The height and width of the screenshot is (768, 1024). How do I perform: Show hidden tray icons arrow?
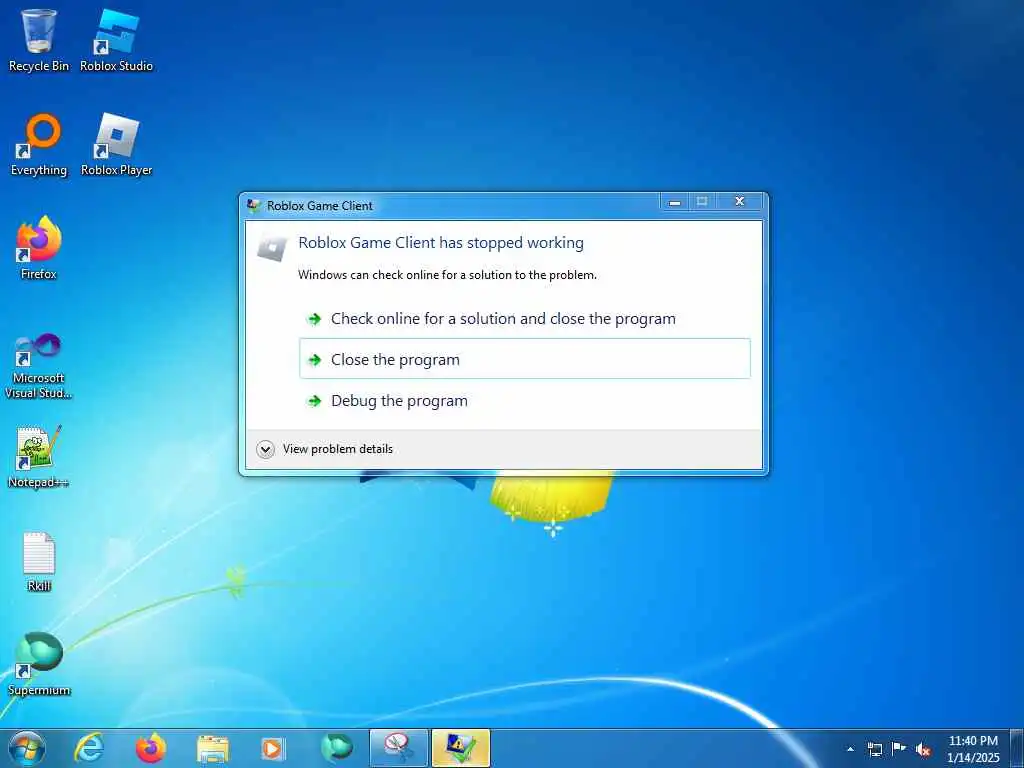click(850, 749)
